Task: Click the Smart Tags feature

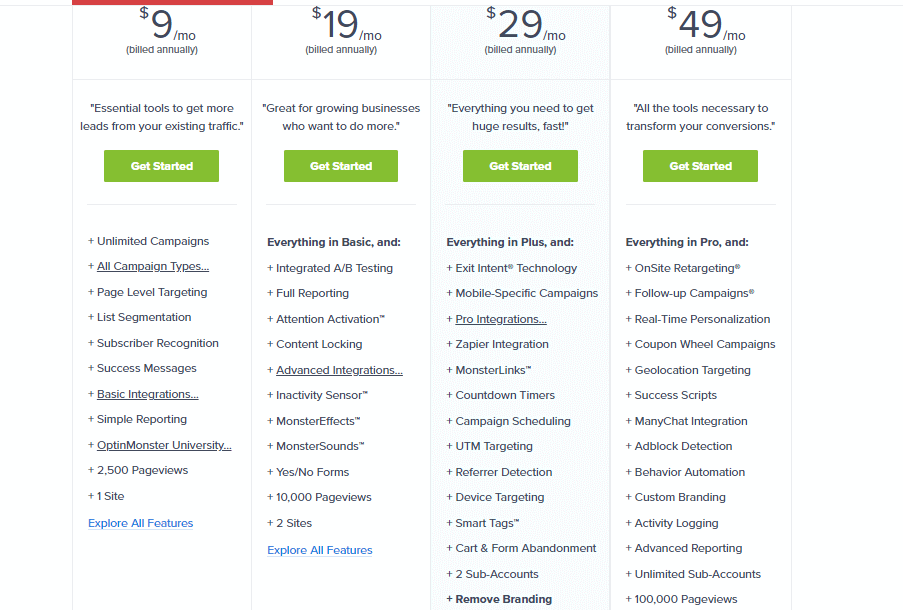Action: (486, 522)
